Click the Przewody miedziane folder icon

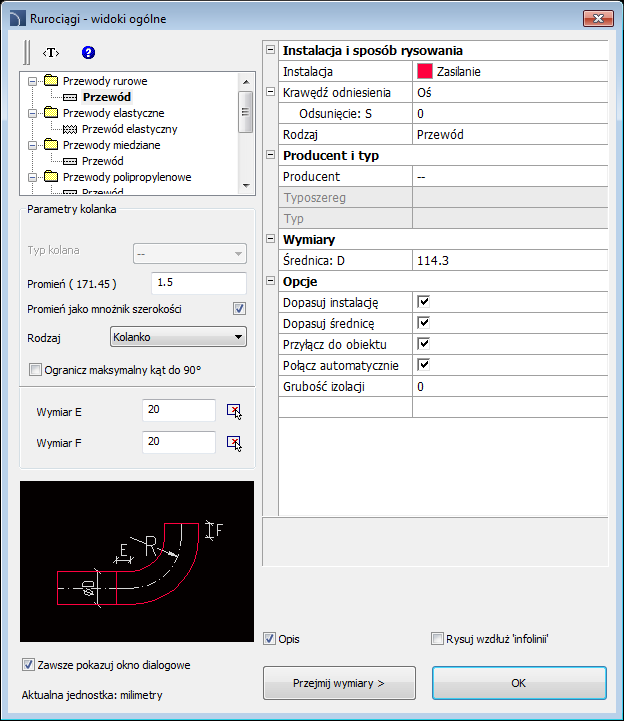tap(51, 145)
